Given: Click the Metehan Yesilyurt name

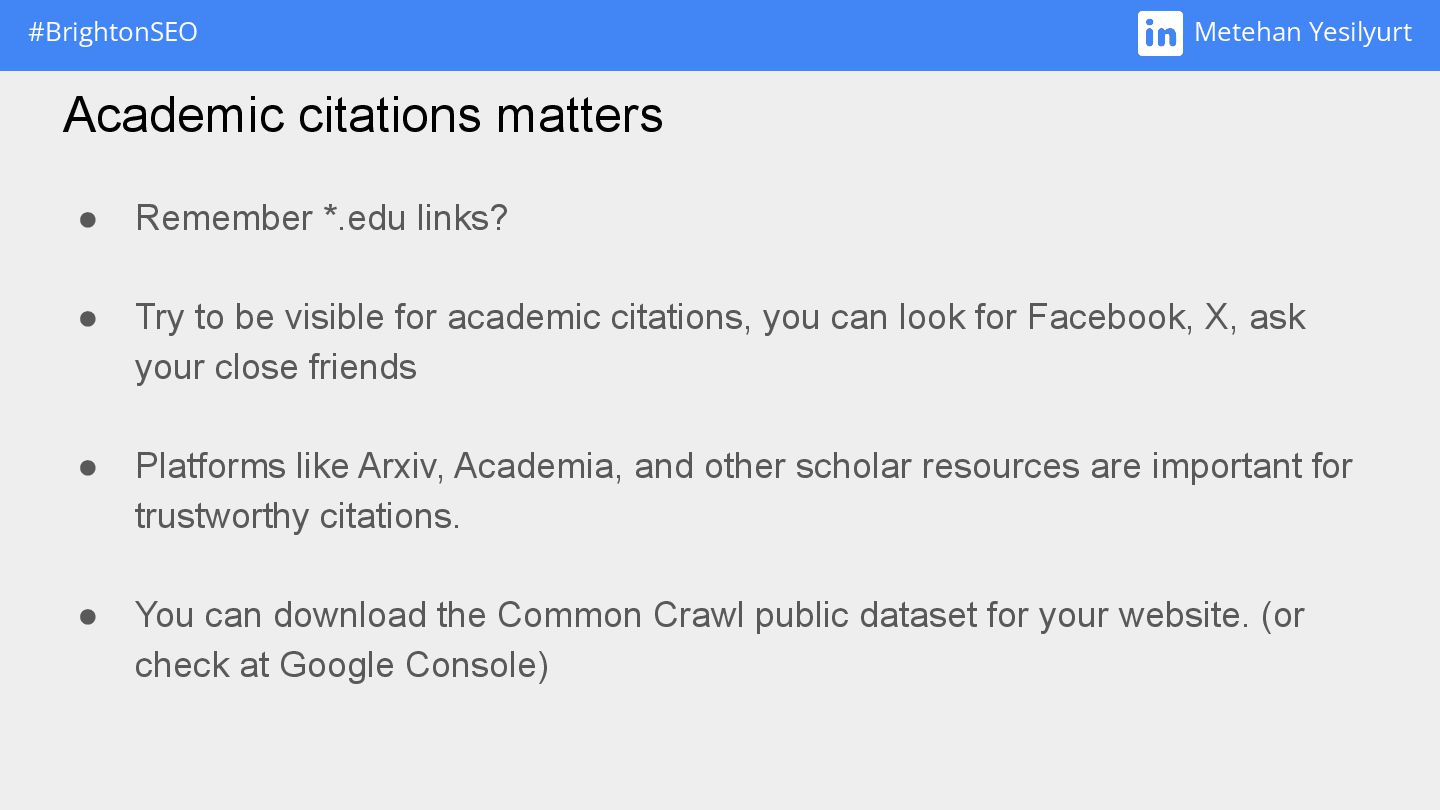Looking at the screenshot, I should point(1303,32).
